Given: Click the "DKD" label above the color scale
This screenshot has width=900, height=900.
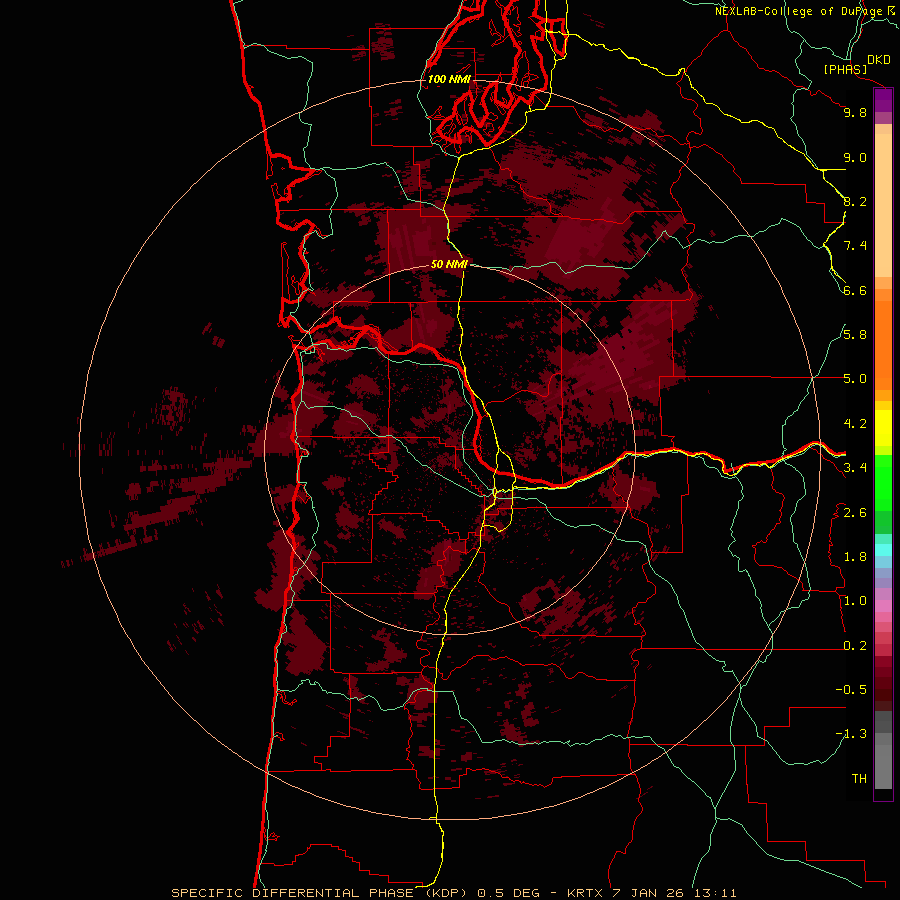Looking at the screenshot, I should [879, 60].
